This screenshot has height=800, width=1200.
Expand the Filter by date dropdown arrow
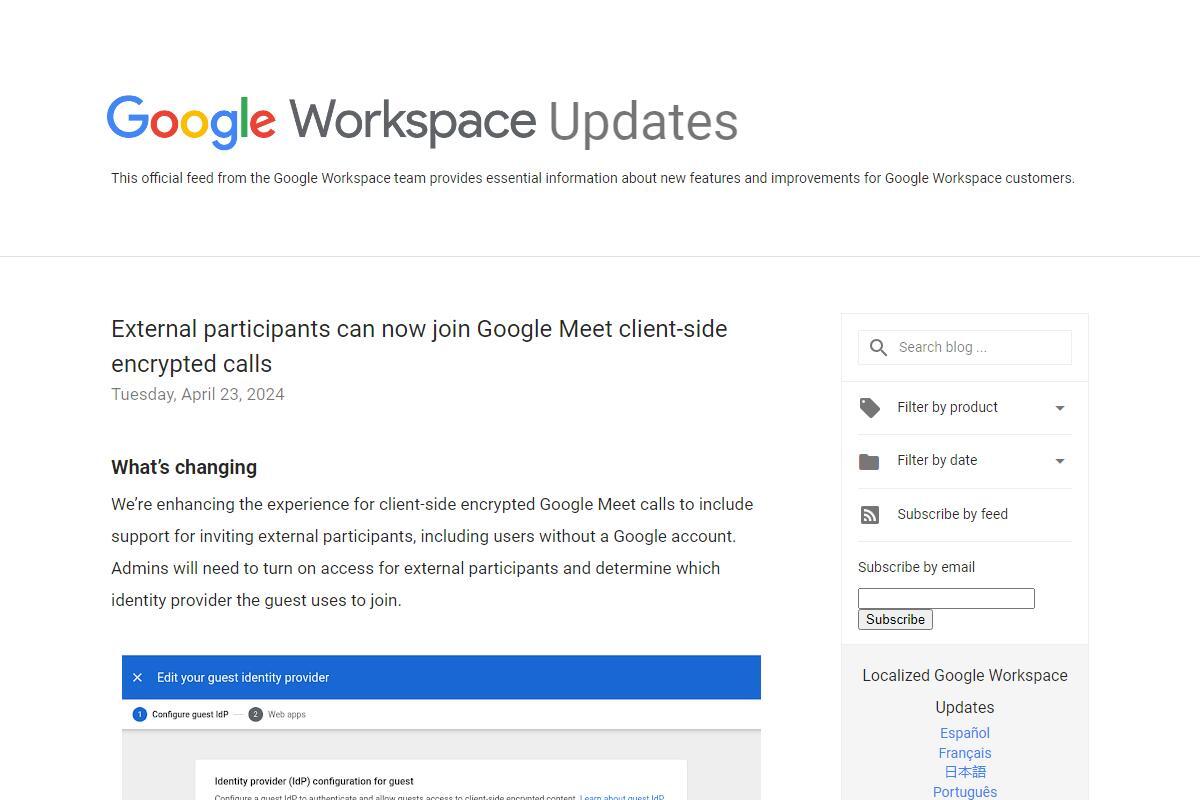point(1060,461)
